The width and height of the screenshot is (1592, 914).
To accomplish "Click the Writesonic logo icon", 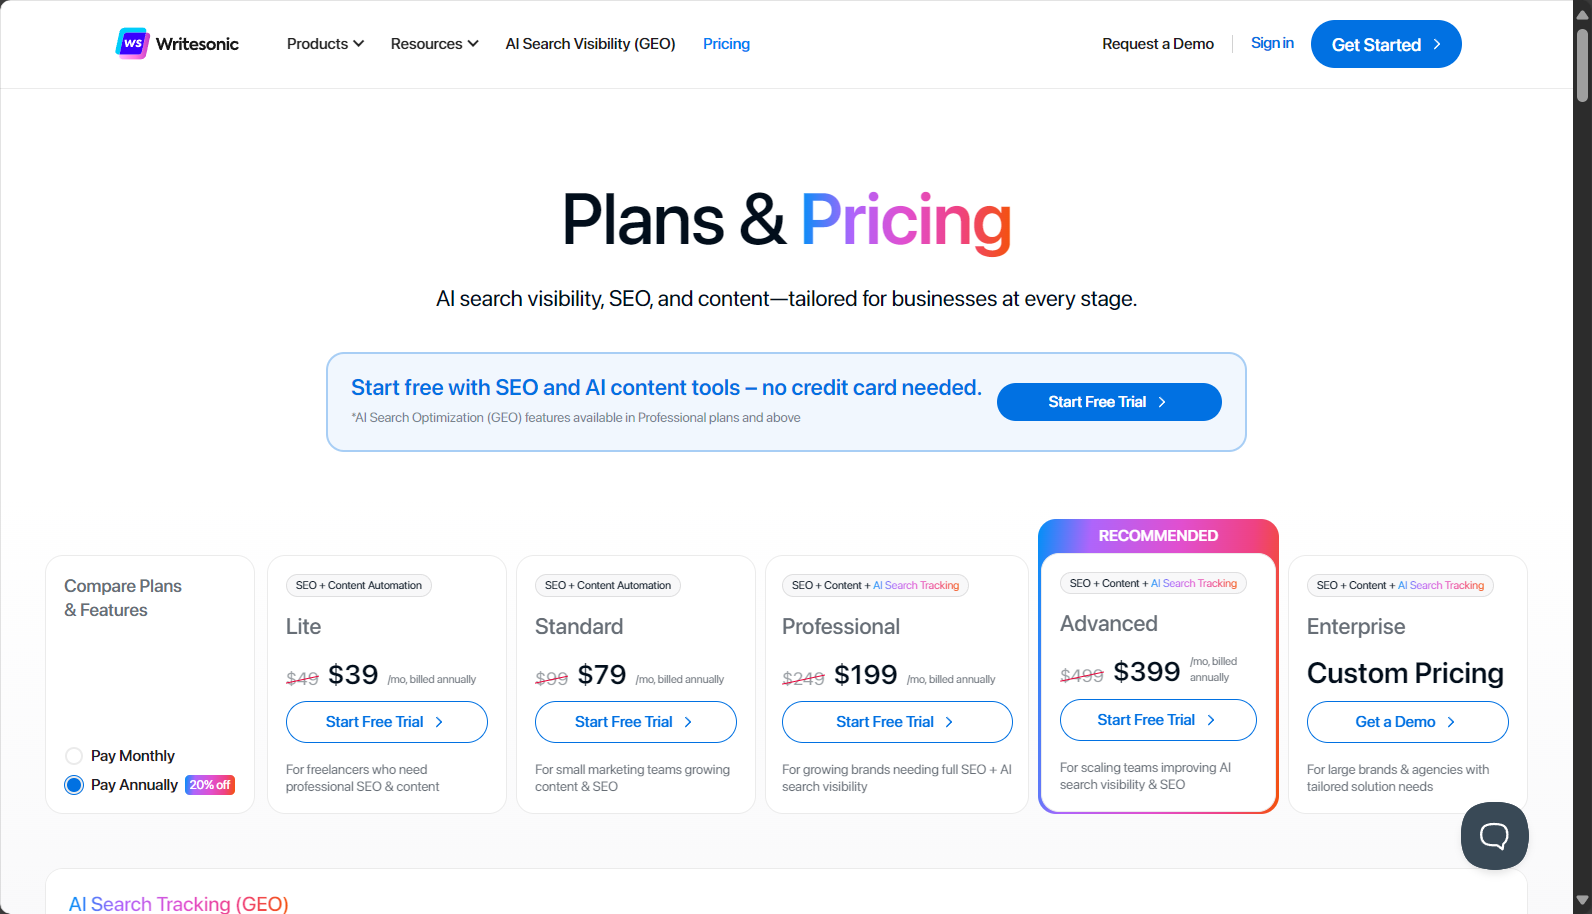I will pyautogui.click(x=132, y=44).
